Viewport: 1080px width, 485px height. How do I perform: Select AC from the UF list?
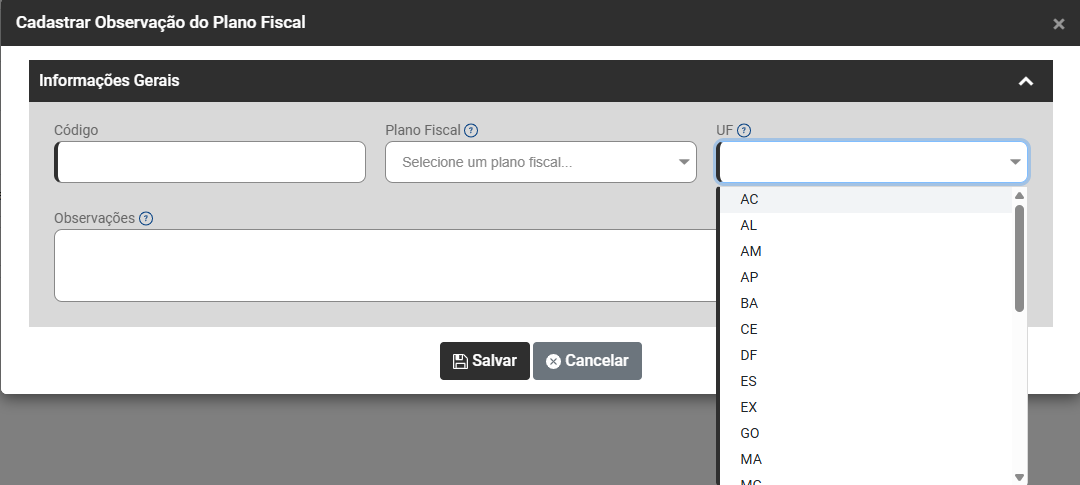(x=749, y=199)
